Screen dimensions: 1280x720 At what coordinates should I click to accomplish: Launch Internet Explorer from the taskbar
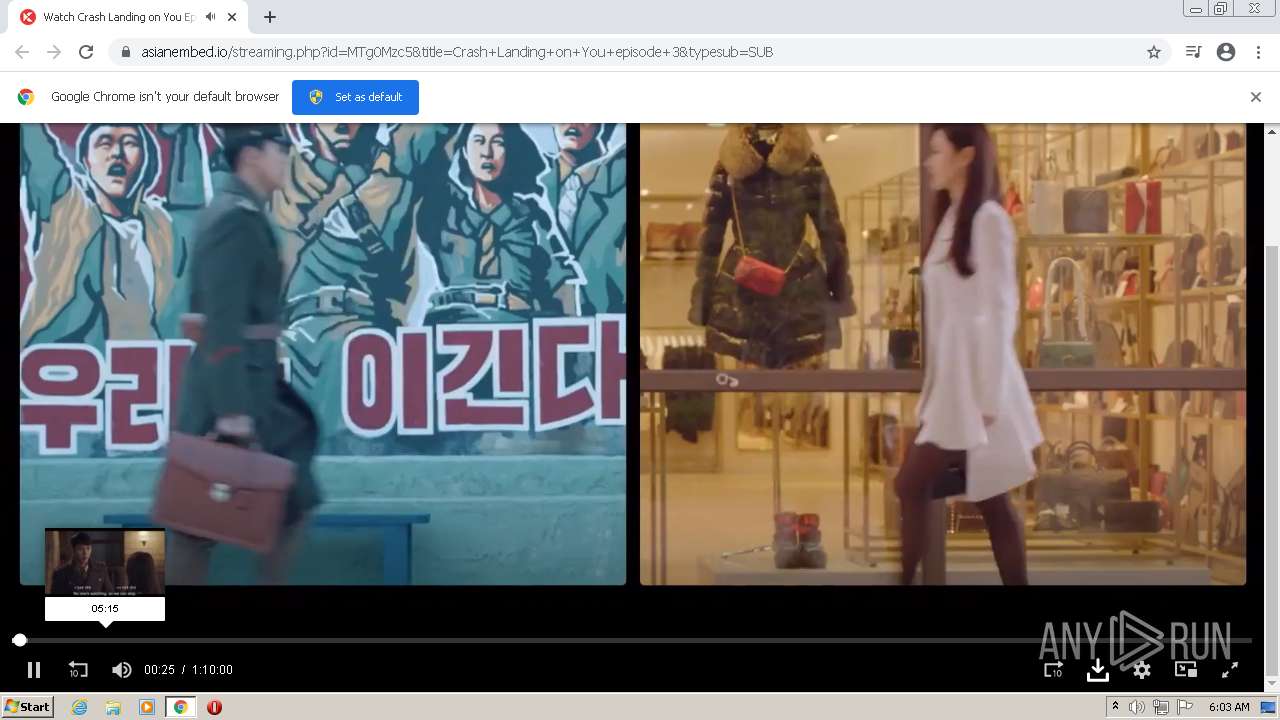(x=79, y=707)
